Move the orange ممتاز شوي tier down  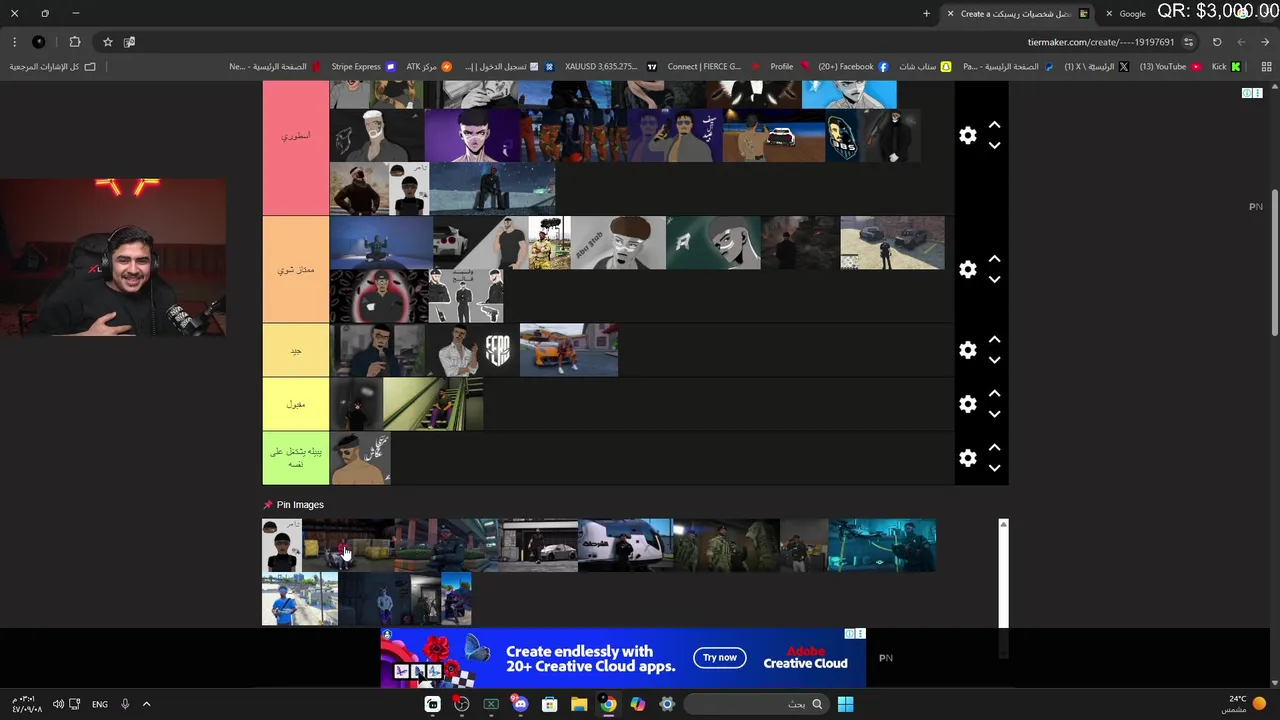pyautogui.click(x=994, y=280)
